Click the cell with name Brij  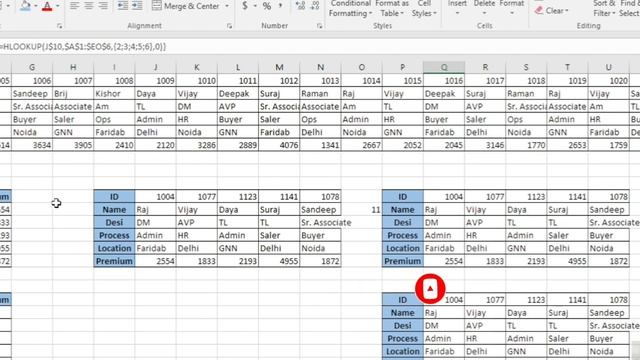[x=73, y=93]
